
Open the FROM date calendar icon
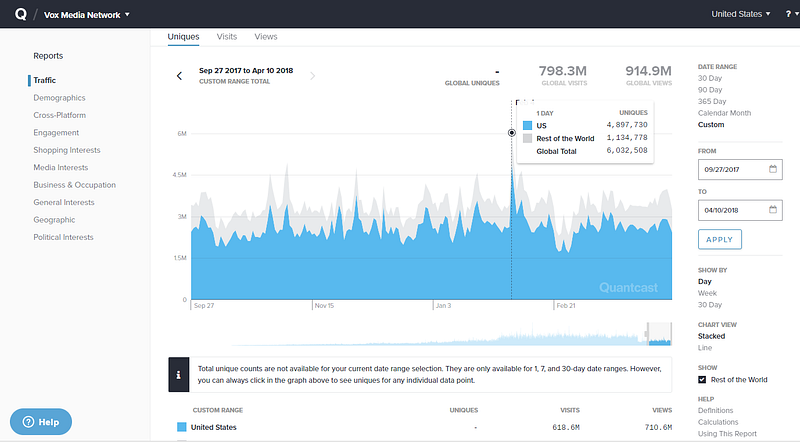click(772, 169)
